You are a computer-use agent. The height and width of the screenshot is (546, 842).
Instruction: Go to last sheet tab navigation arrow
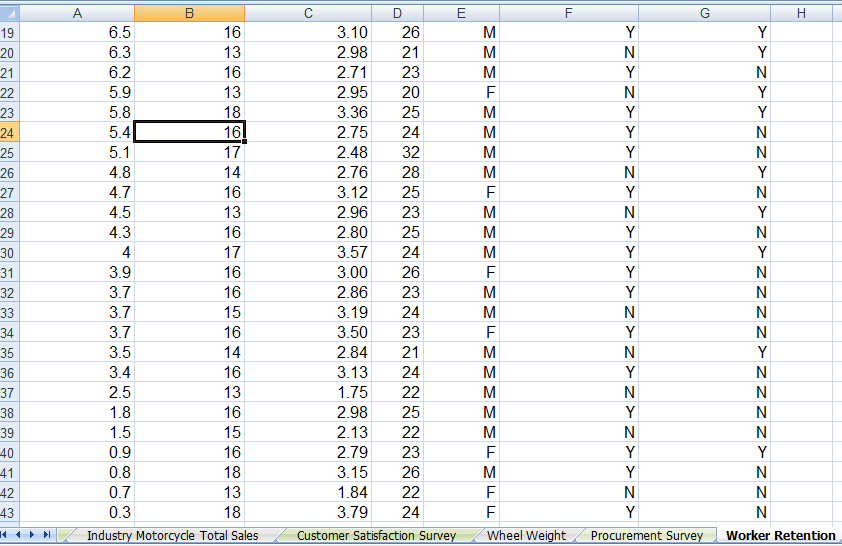(47, 535)
